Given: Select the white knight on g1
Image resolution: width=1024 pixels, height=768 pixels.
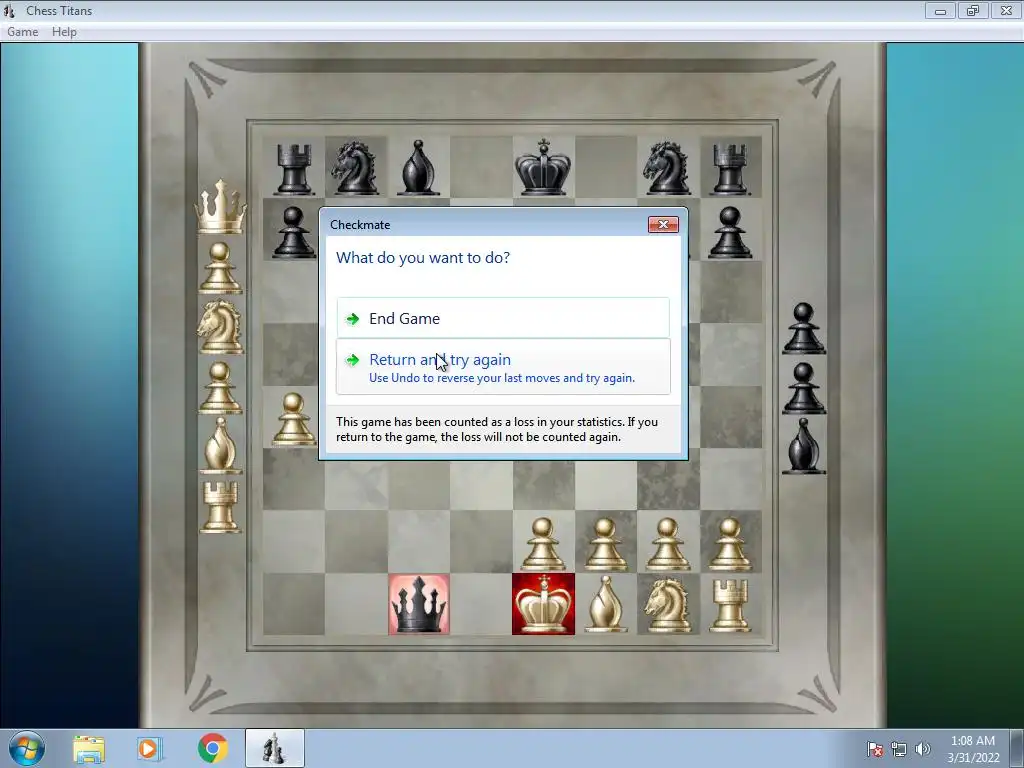Looking at the screenshot, I should tap(667, 607).
